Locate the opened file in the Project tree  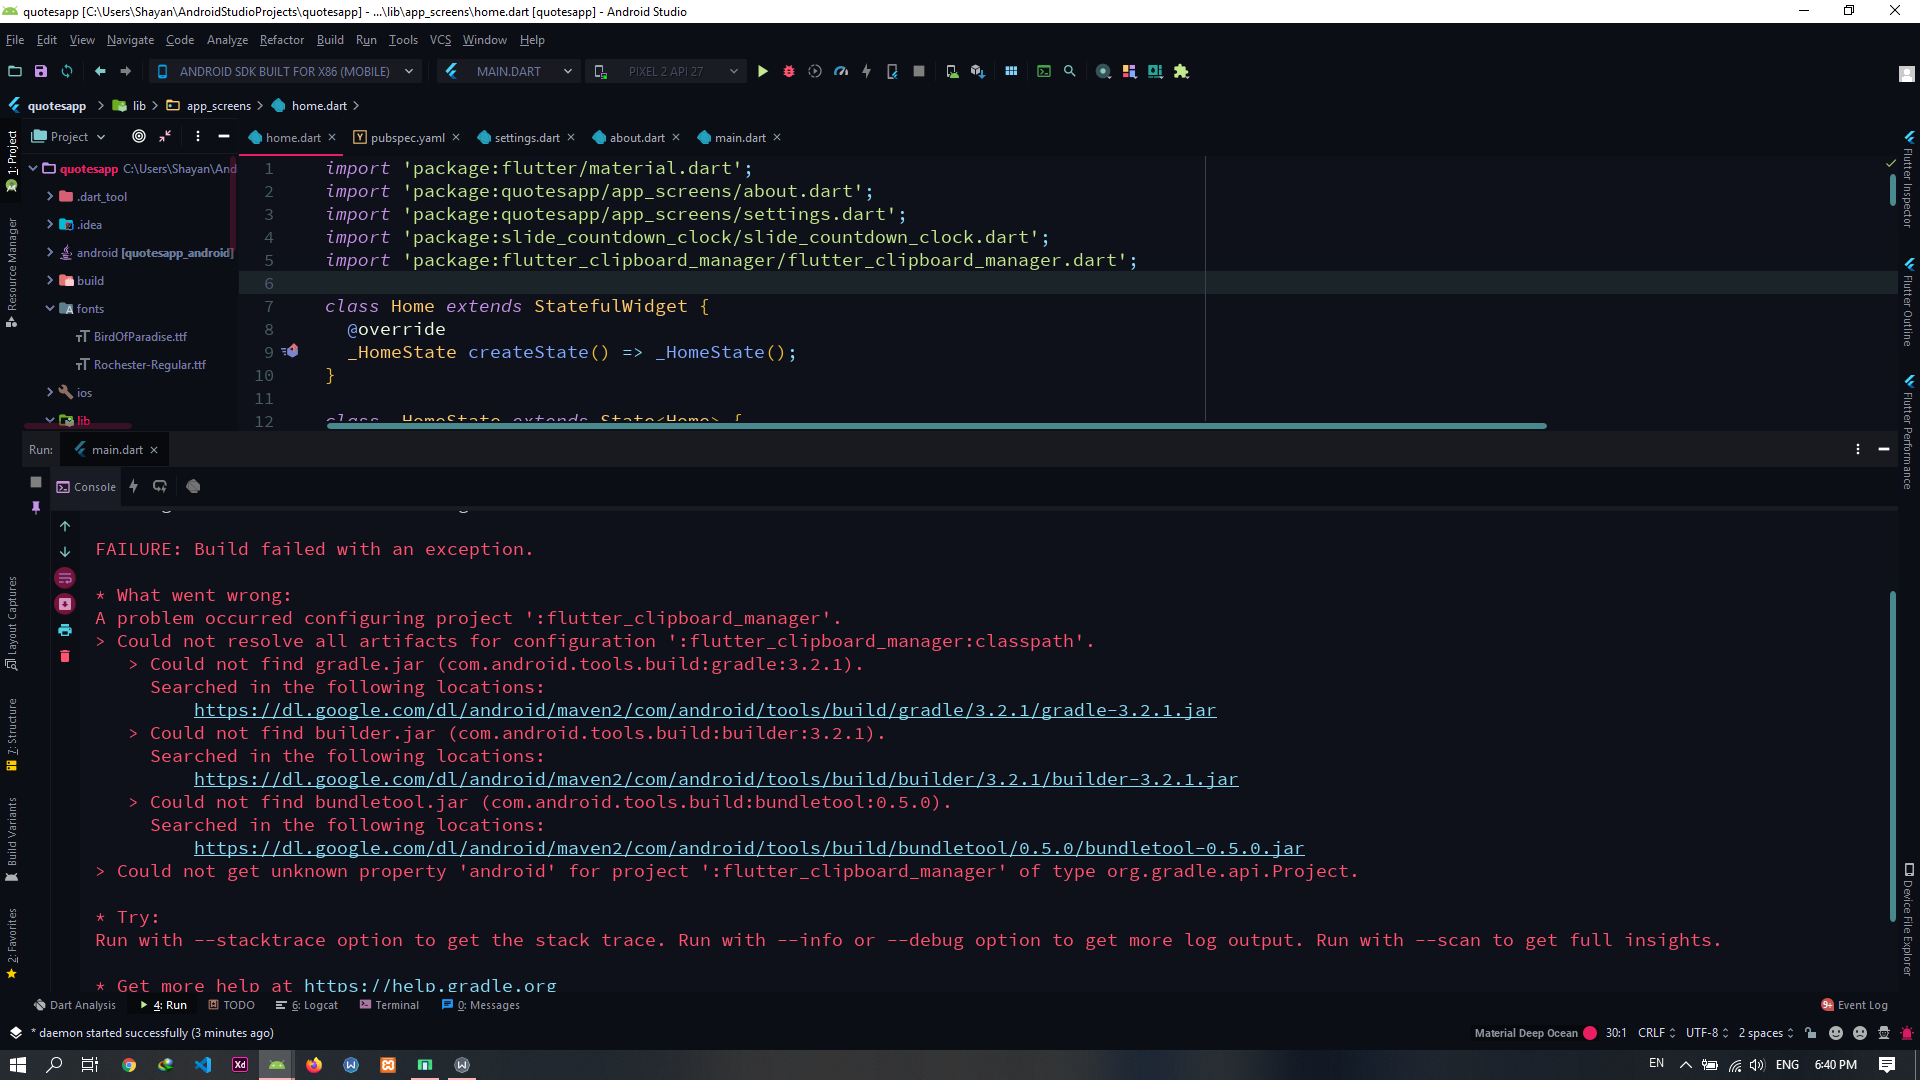point(139,137)
